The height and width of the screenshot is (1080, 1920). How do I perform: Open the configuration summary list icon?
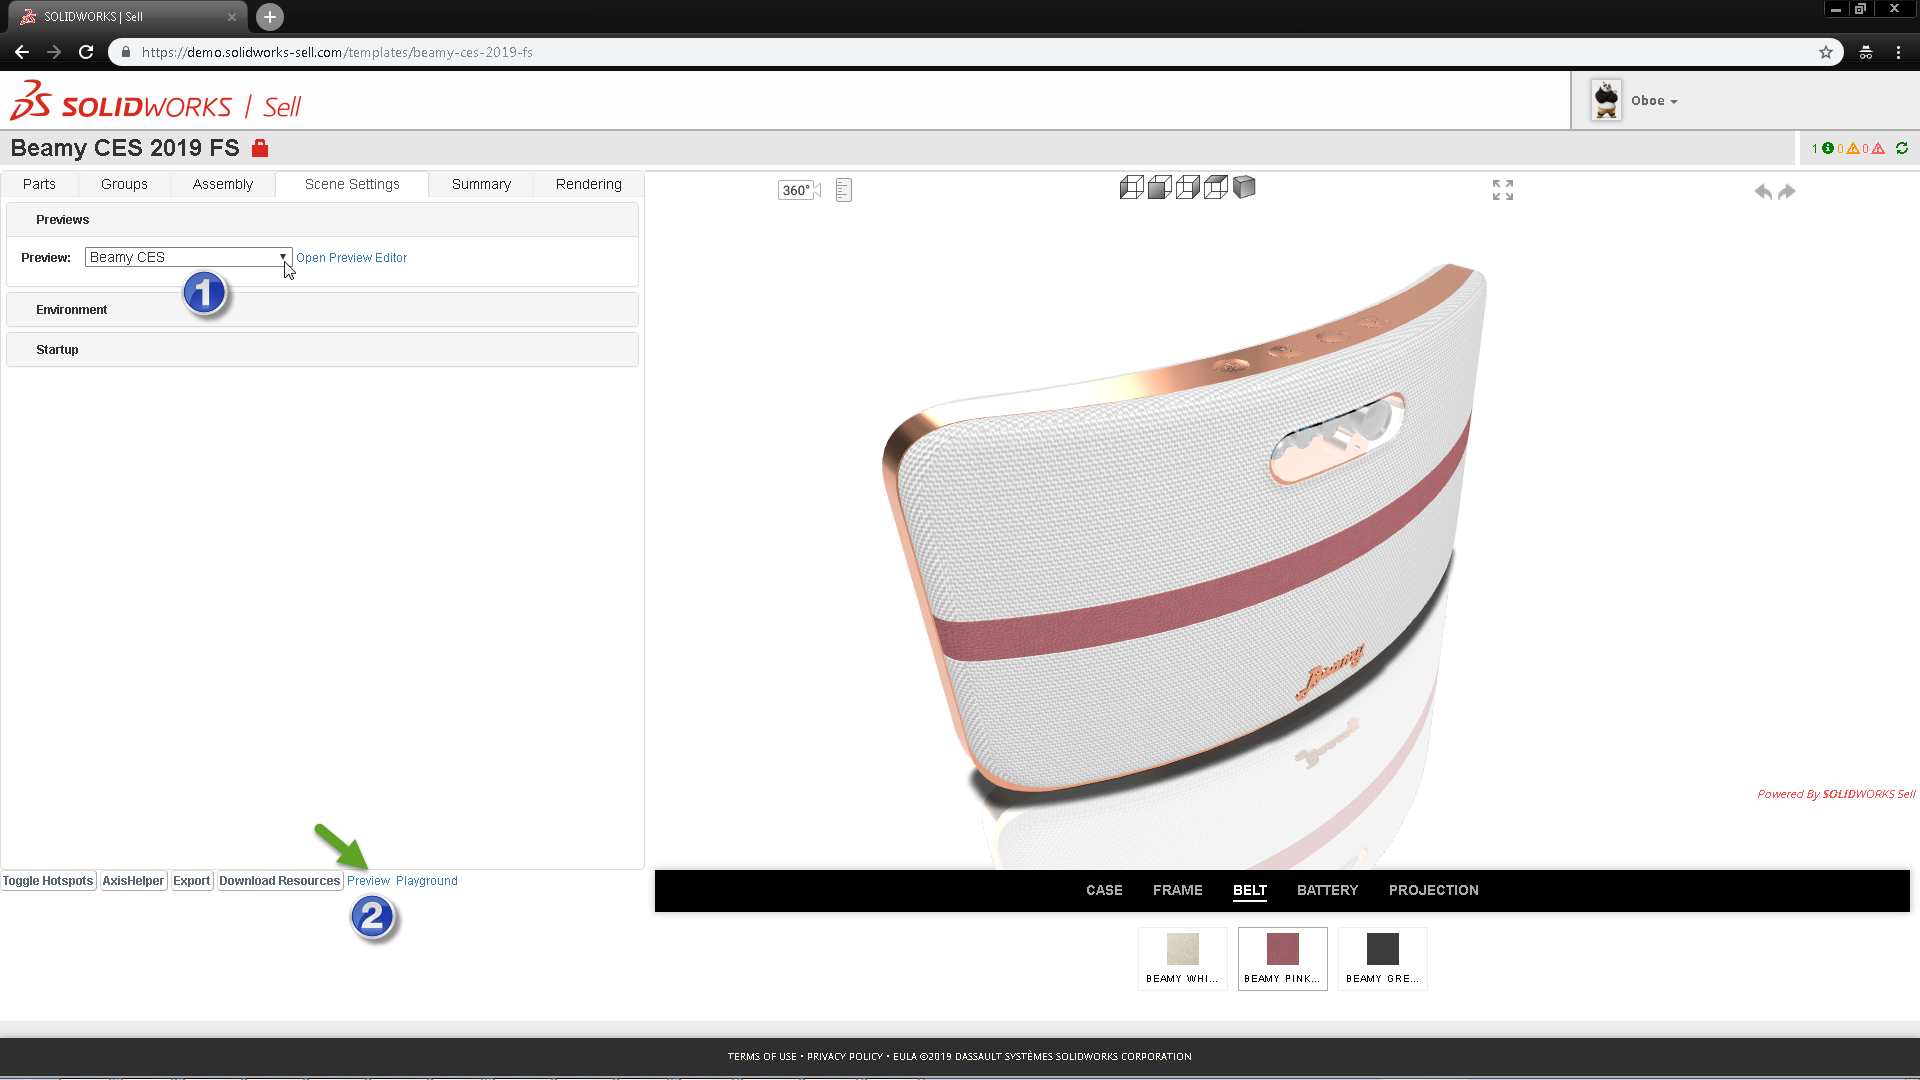click(x=844, y=190)
